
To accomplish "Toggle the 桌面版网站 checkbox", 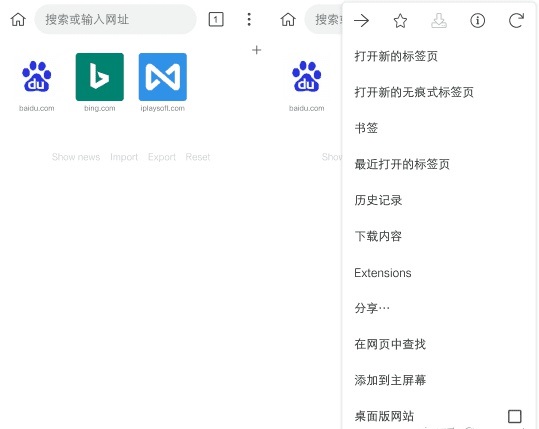I will 515,416.
